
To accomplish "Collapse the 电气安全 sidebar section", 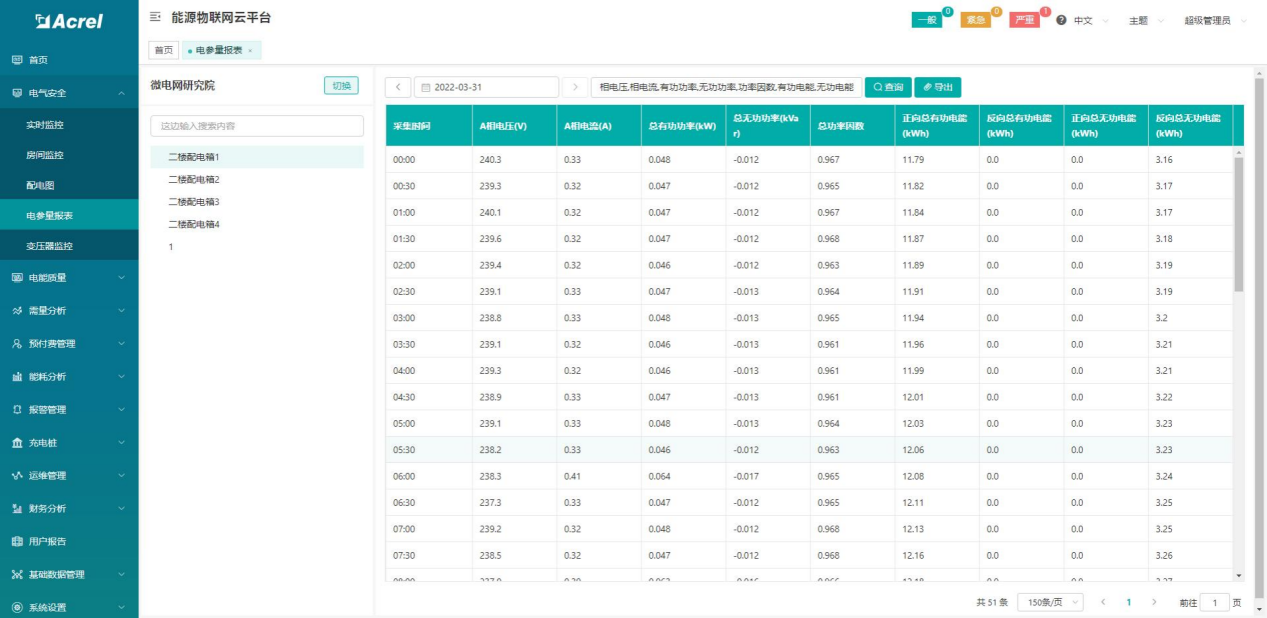I will (69, 93).
